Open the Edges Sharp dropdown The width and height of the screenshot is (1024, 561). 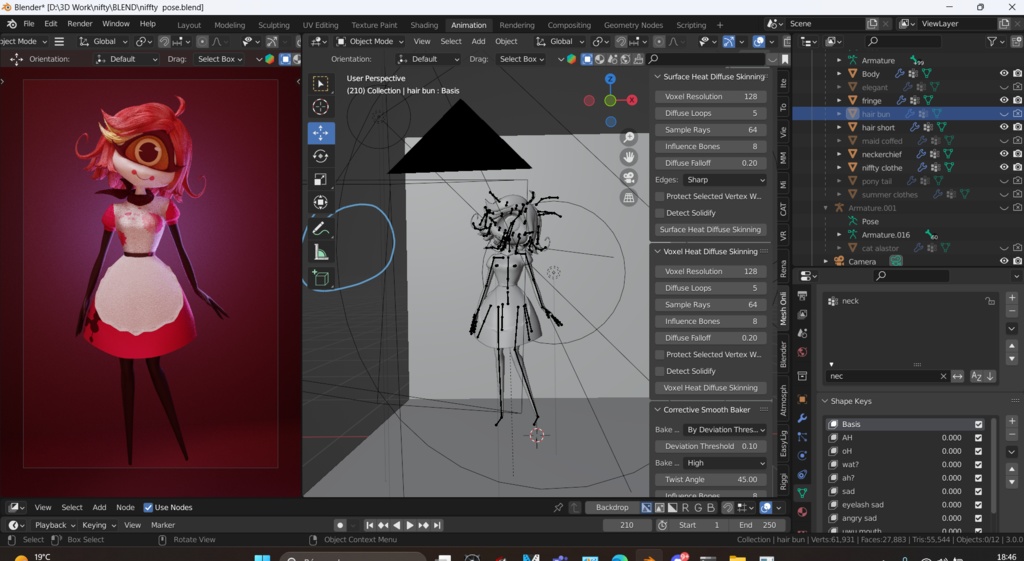point(725,180)
